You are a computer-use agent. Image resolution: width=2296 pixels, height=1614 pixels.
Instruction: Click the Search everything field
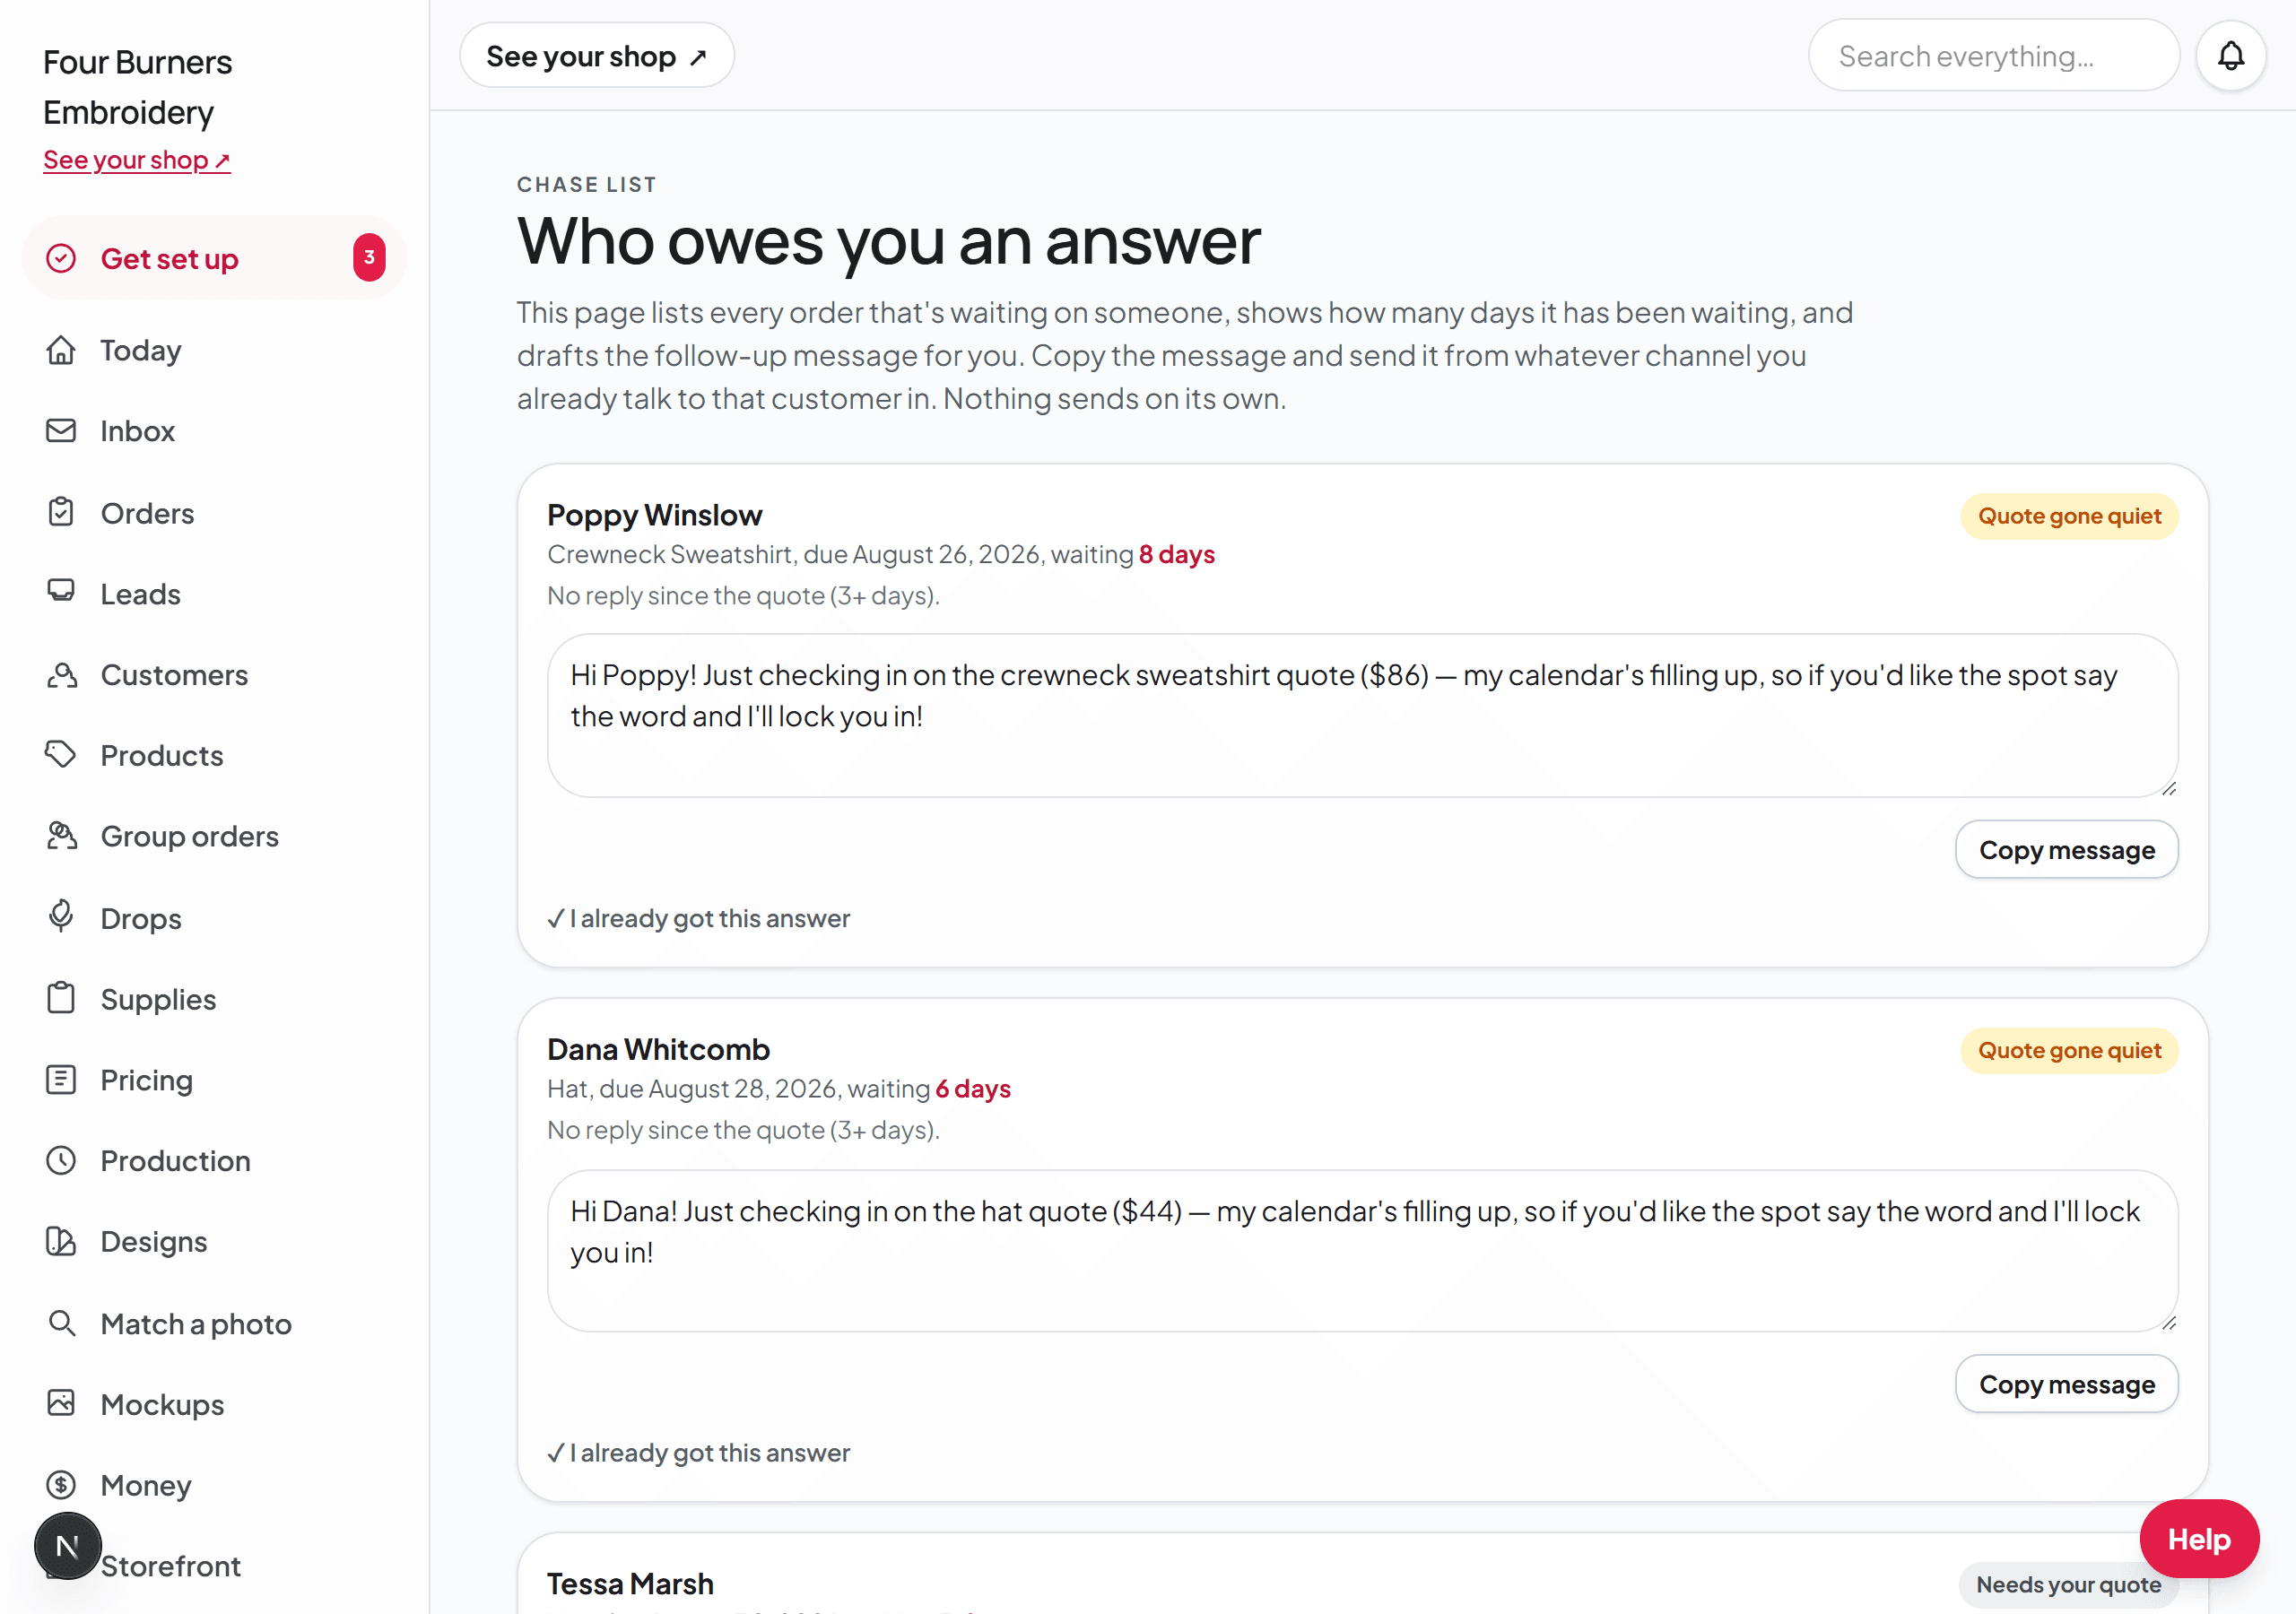[1993, 56]
